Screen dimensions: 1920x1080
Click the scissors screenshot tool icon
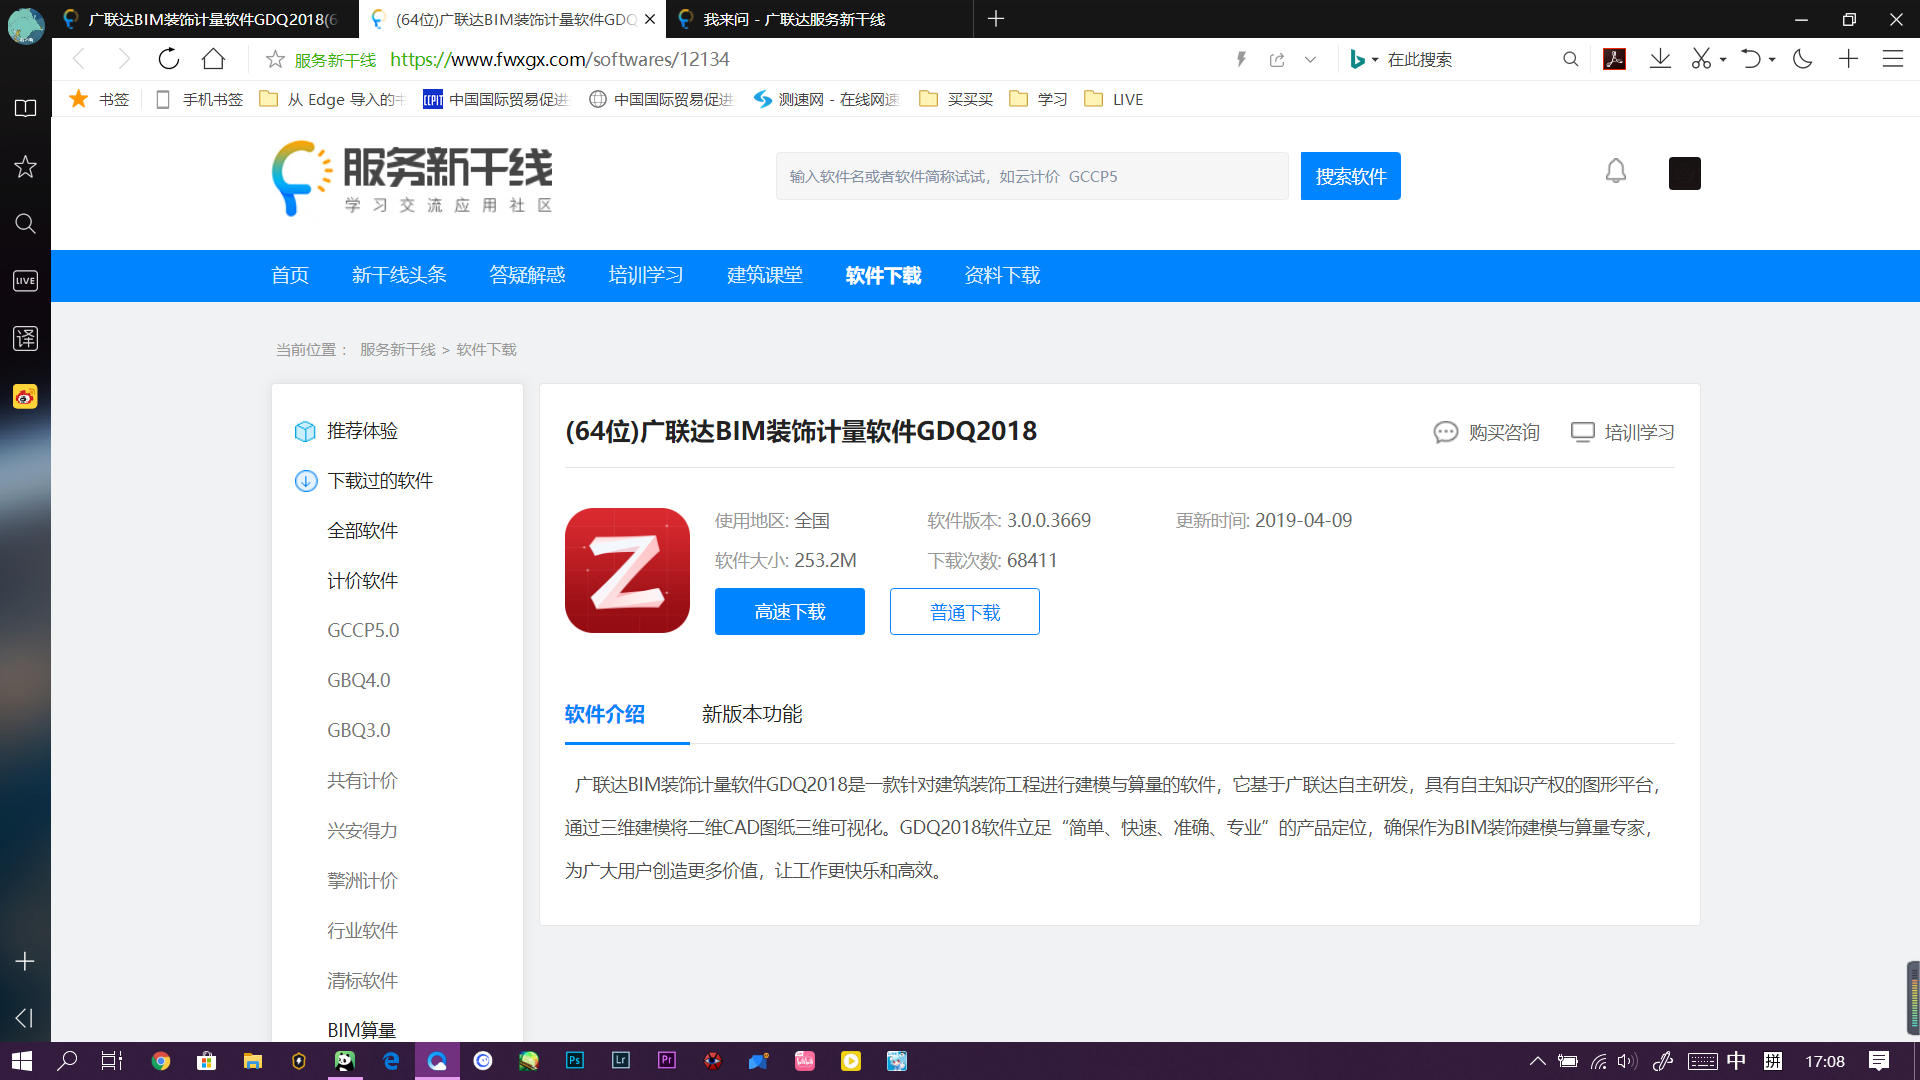click(x=1701, y=59)
